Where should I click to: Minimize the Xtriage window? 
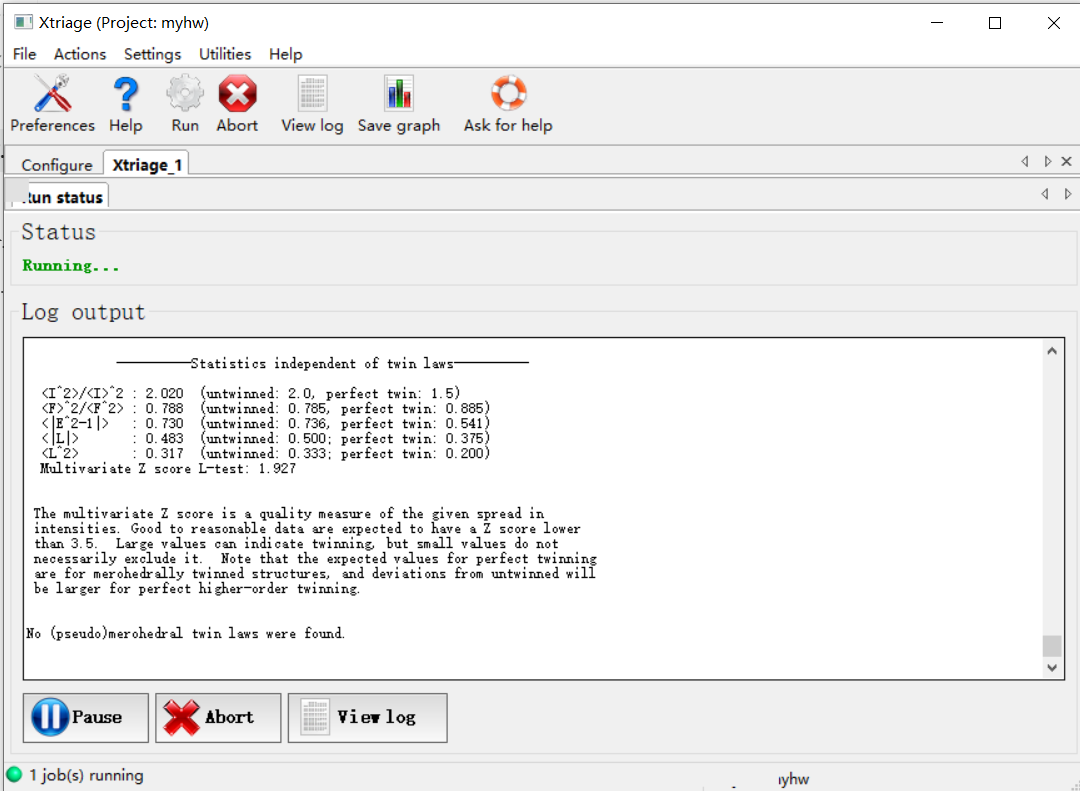pos(937,23)
